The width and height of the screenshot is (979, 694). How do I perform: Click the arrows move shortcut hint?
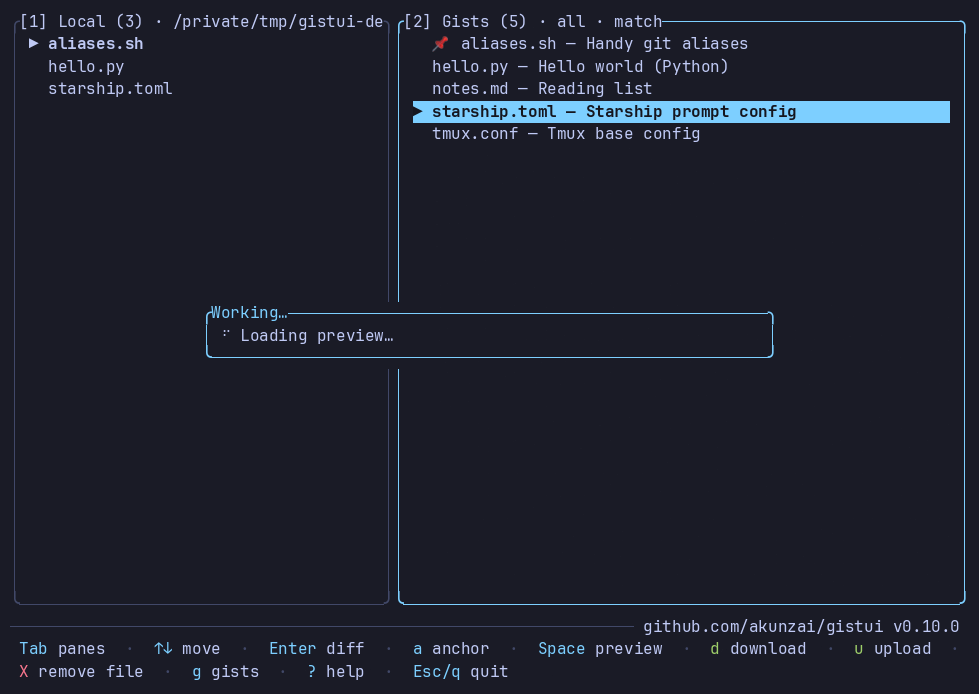(187, 648)
